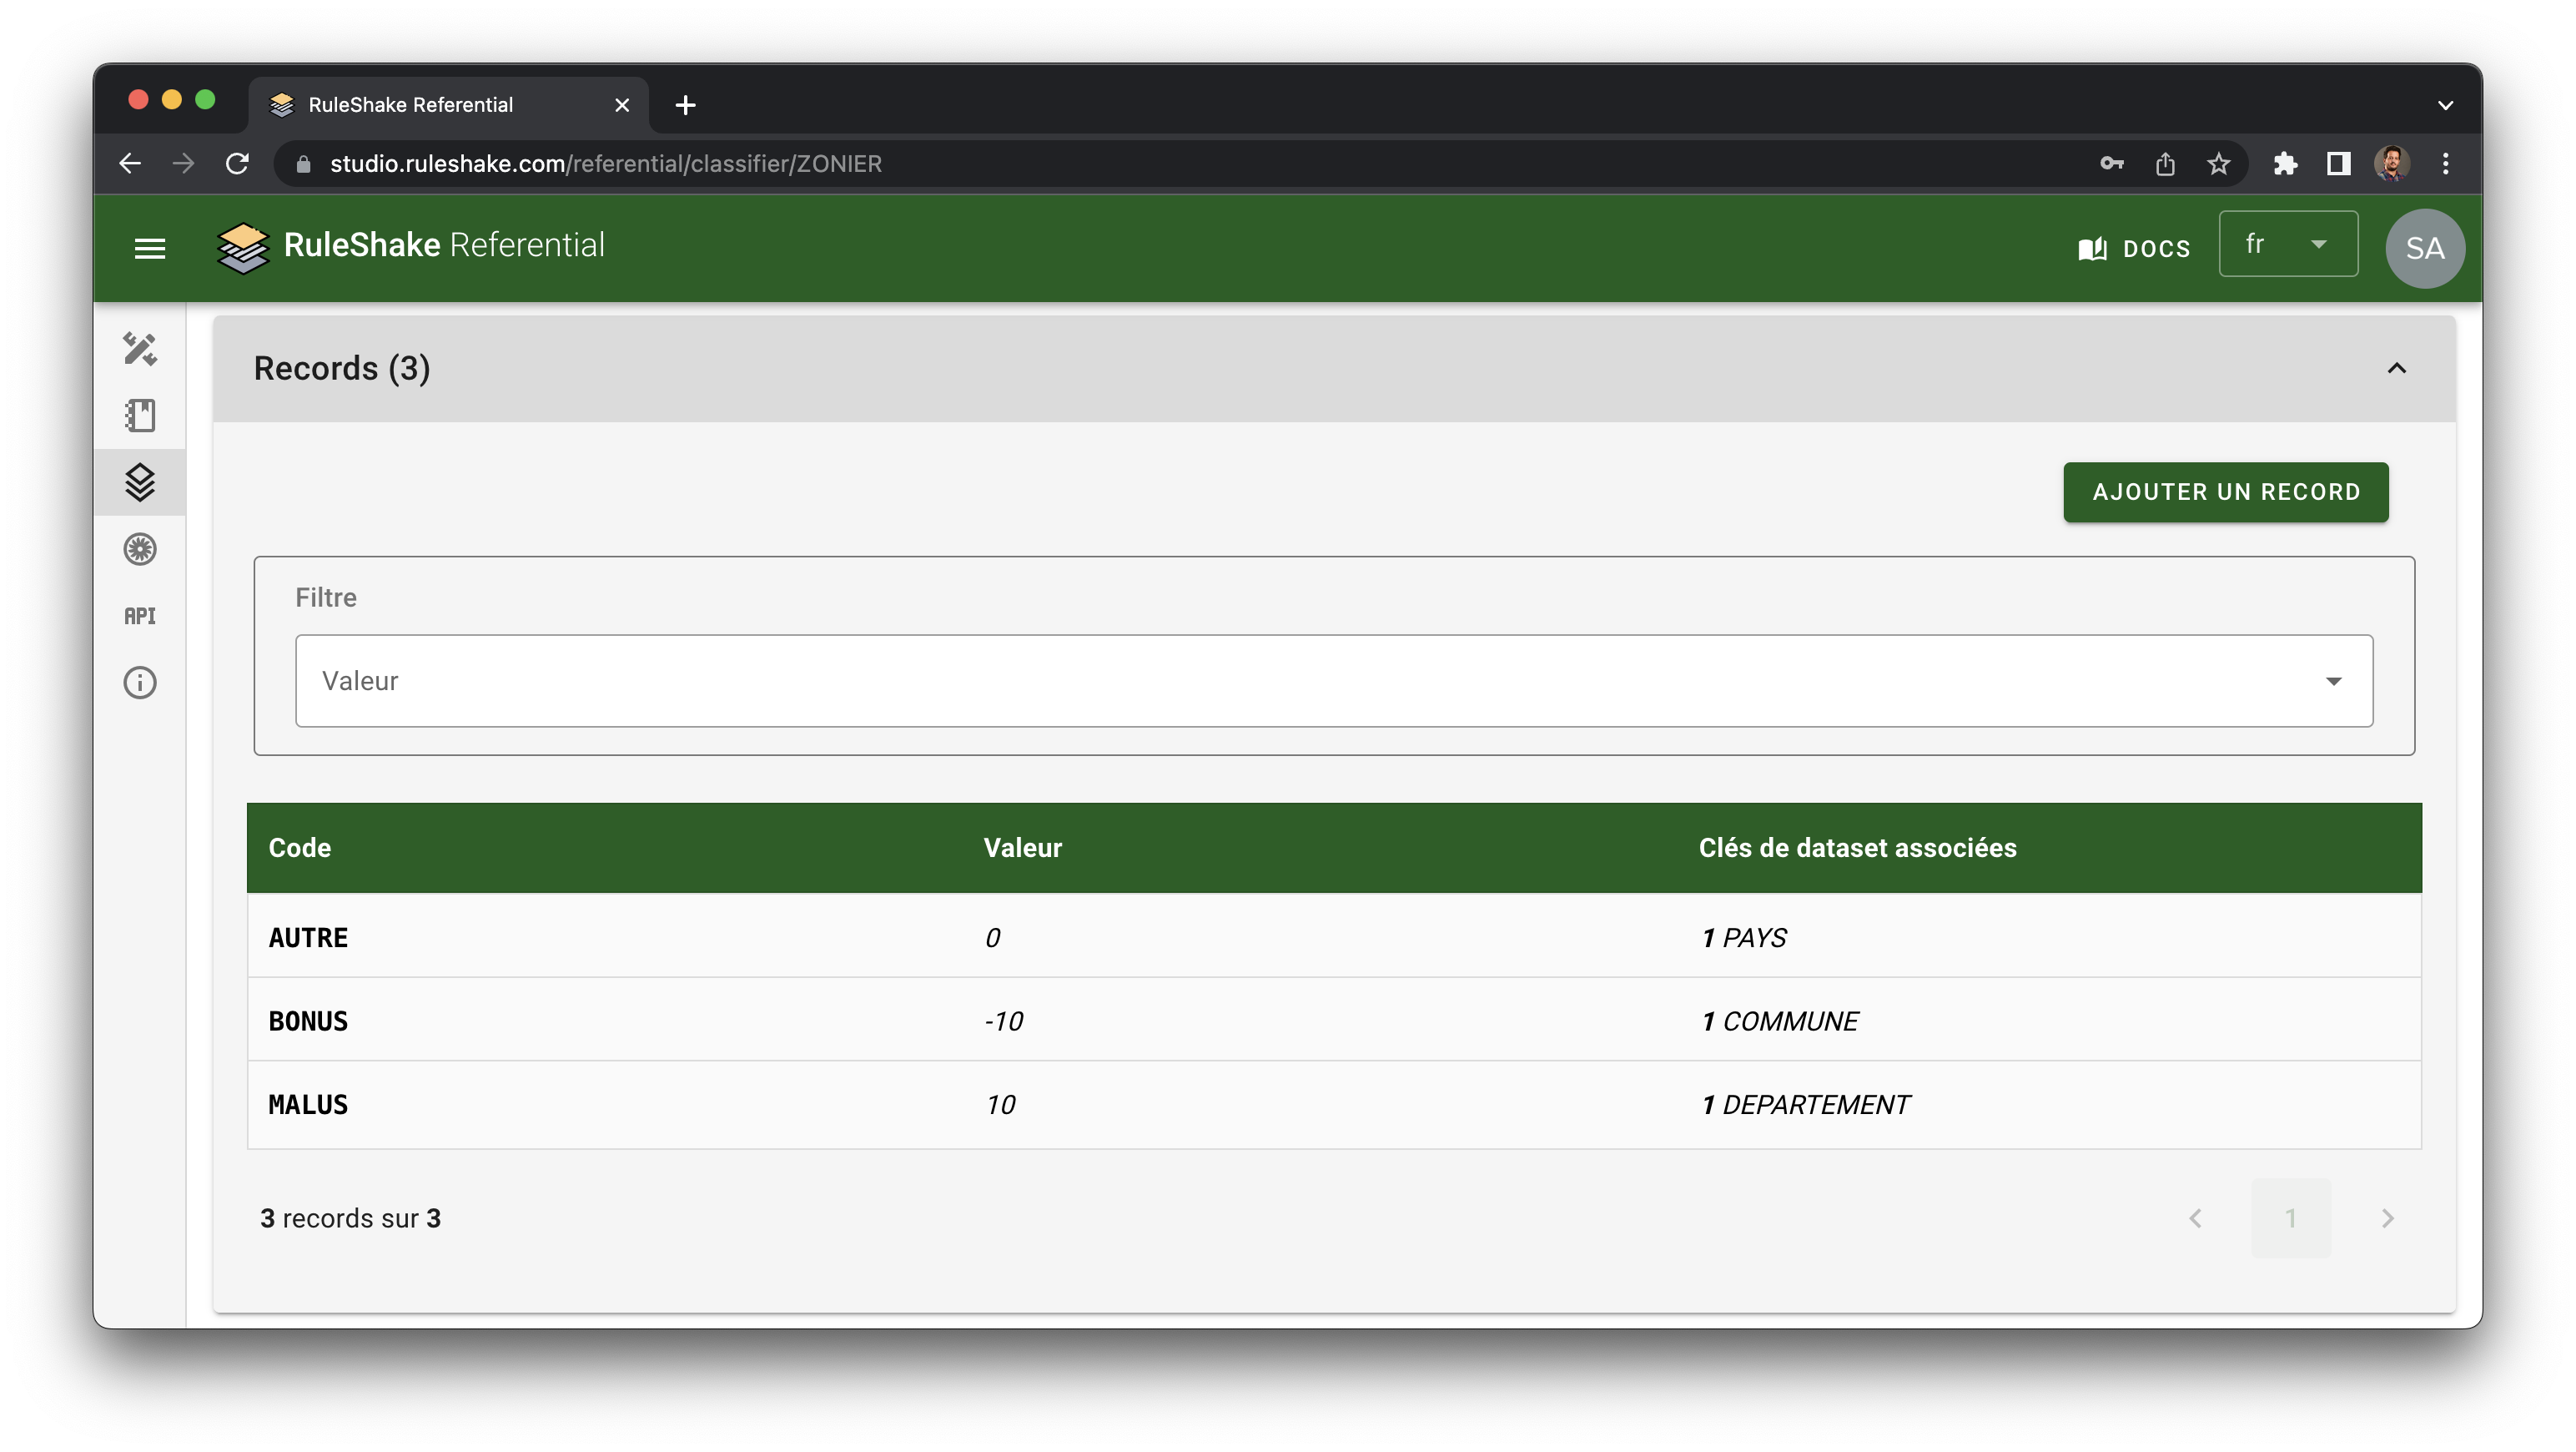Screen dimensions: 2576x1452
Task: Click the browser address bar URL
Action: pyautogui.click(x=606, y=164)
